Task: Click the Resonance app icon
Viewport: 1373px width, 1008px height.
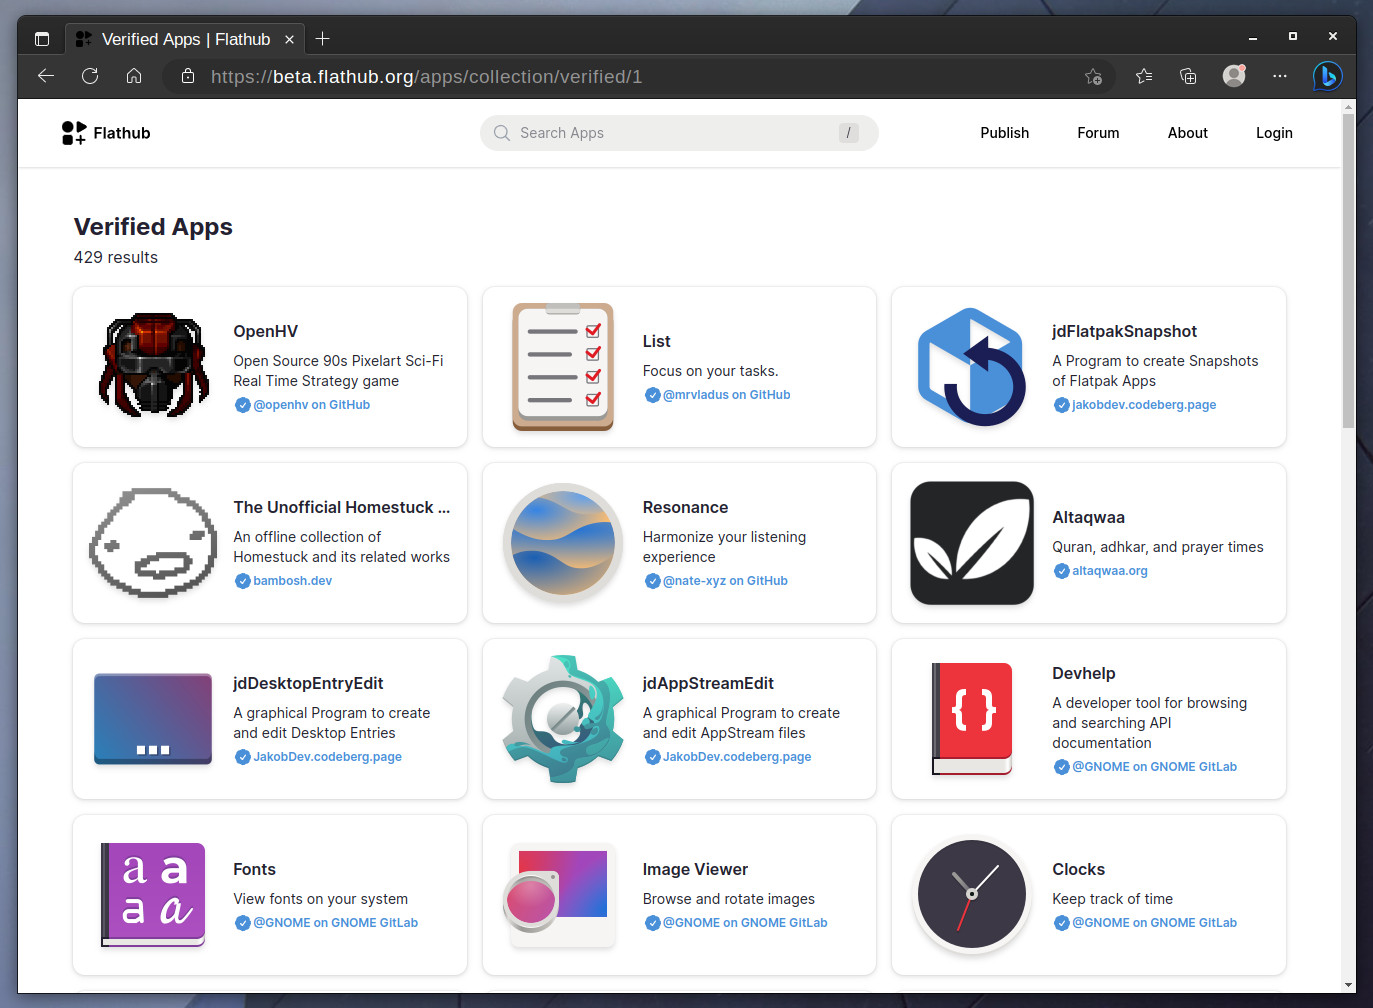Action: pos(563,543)
